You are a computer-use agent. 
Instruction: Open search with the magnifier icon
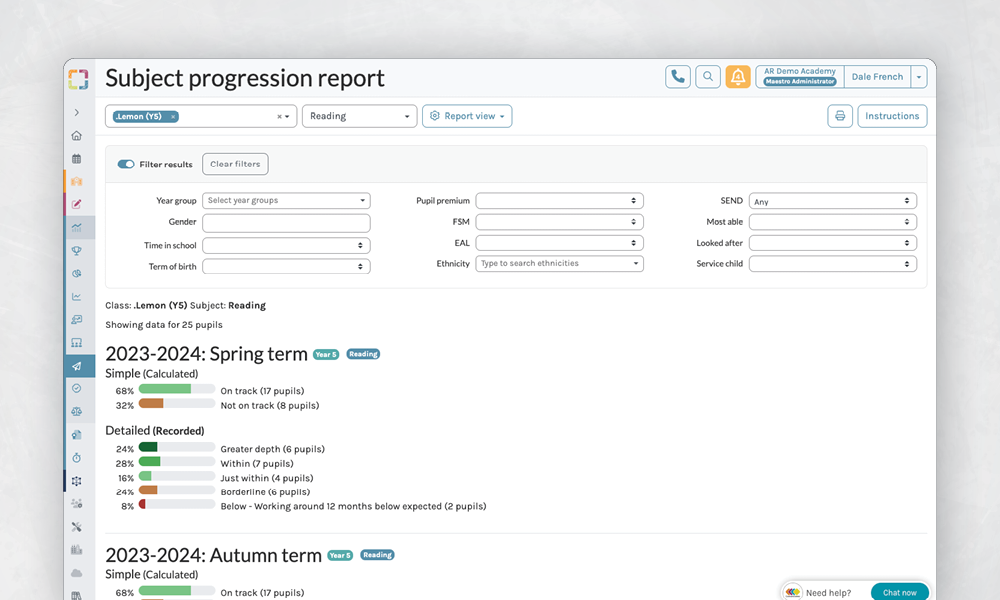coord(708,77)
